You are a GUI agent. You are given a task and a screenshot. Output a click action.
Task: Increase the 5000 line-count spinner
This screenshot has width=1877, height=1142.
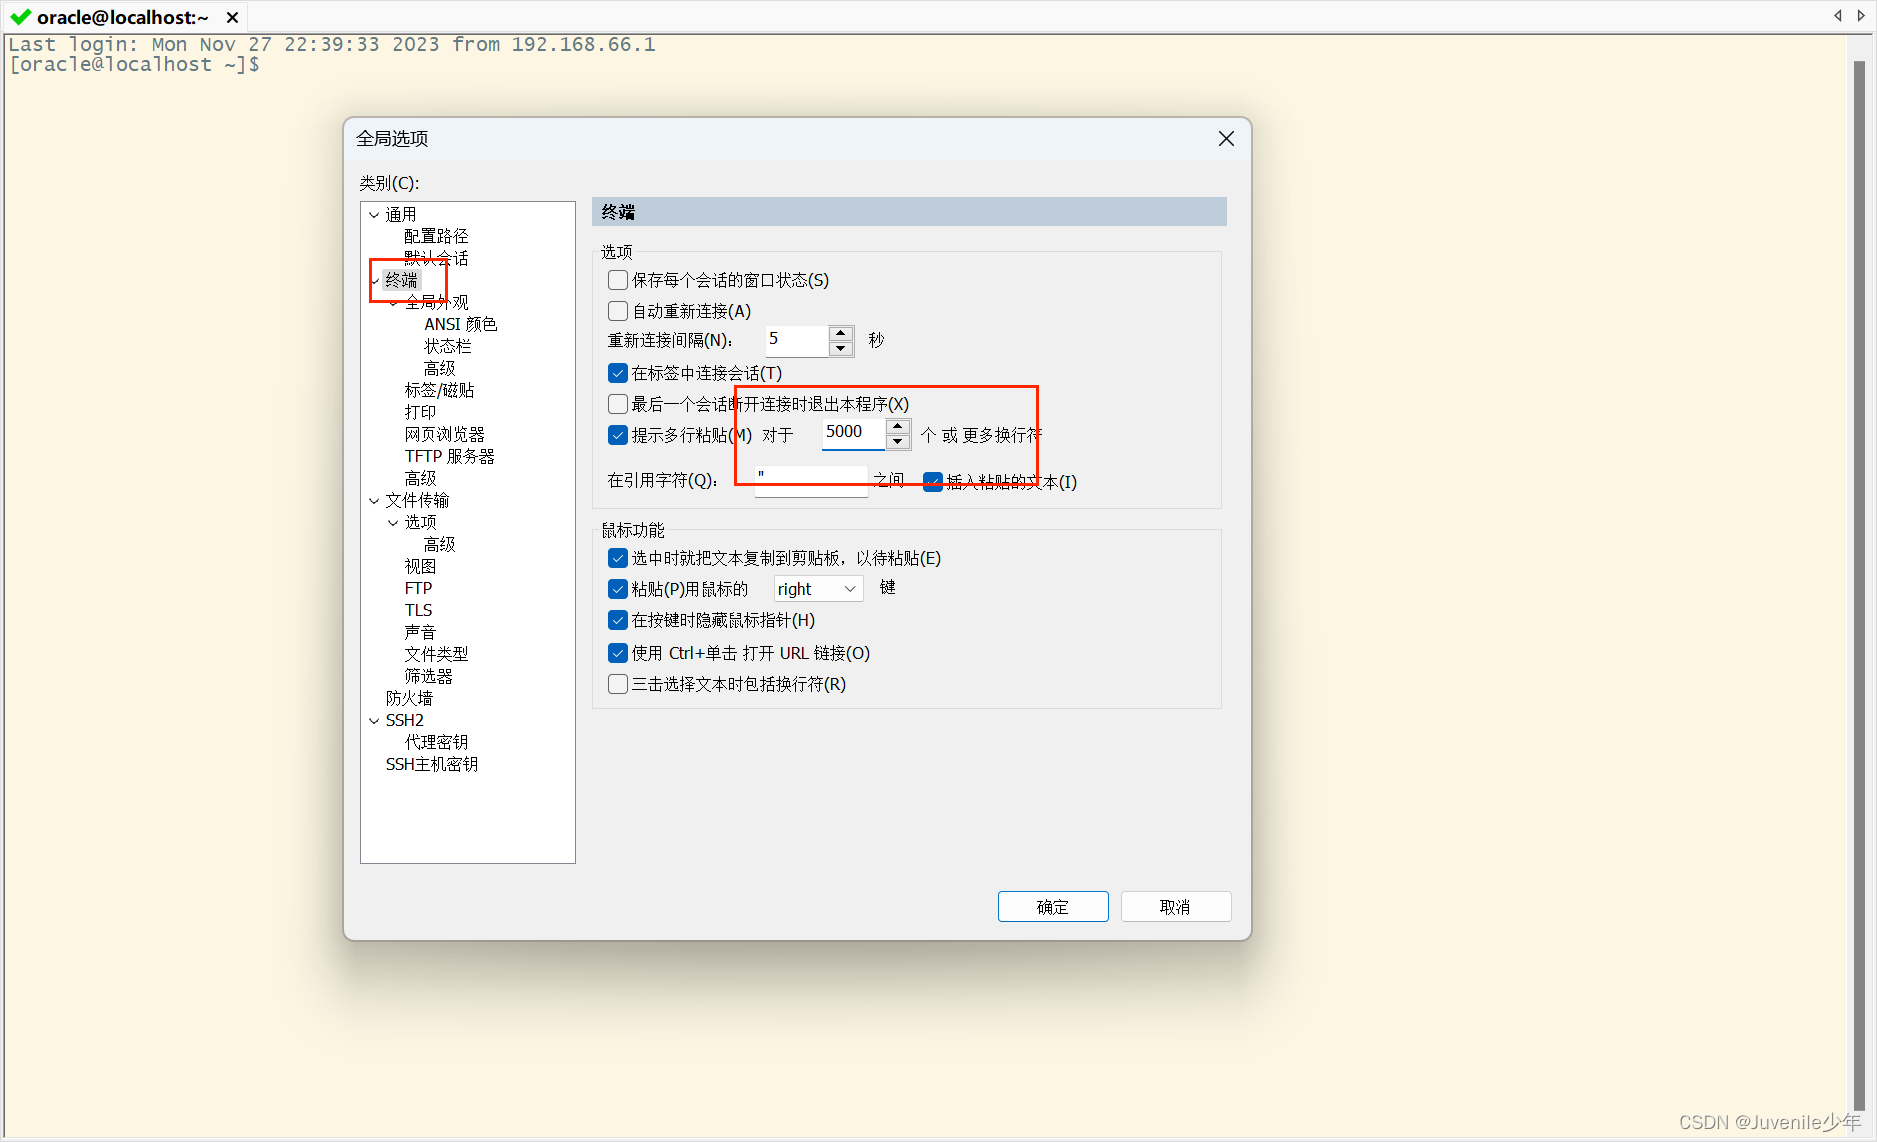(x=898, y=426)
